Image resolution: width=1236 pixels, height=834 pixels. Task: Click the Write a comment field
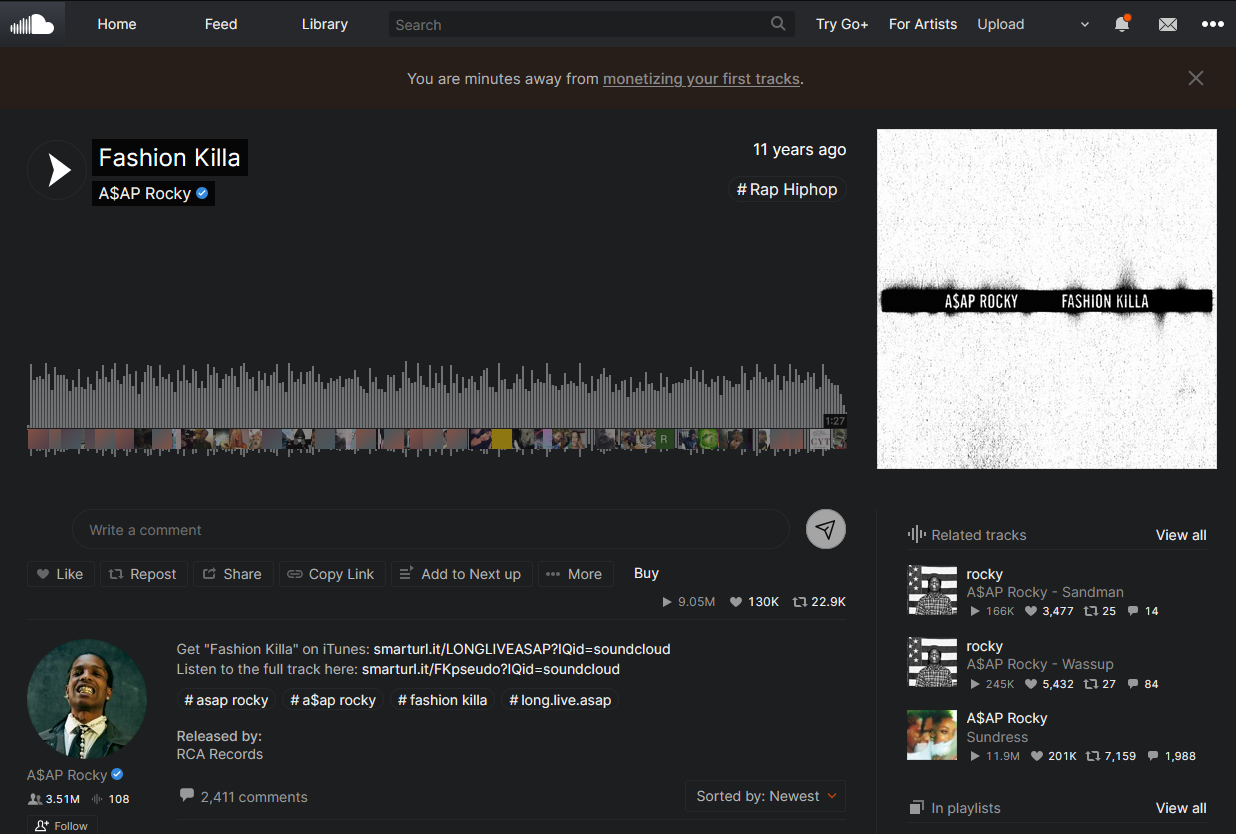click(431, 530)
